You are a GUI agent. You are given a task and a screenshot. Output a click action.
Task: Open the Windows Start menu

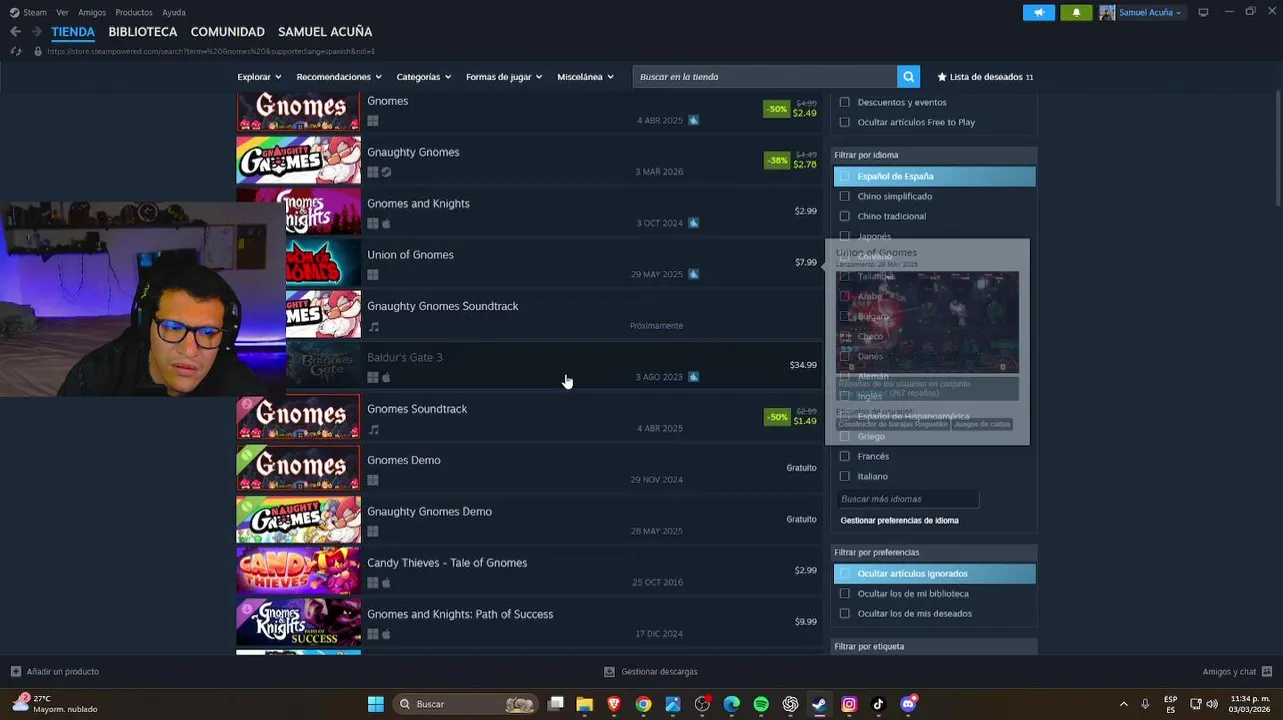point(375,704)
